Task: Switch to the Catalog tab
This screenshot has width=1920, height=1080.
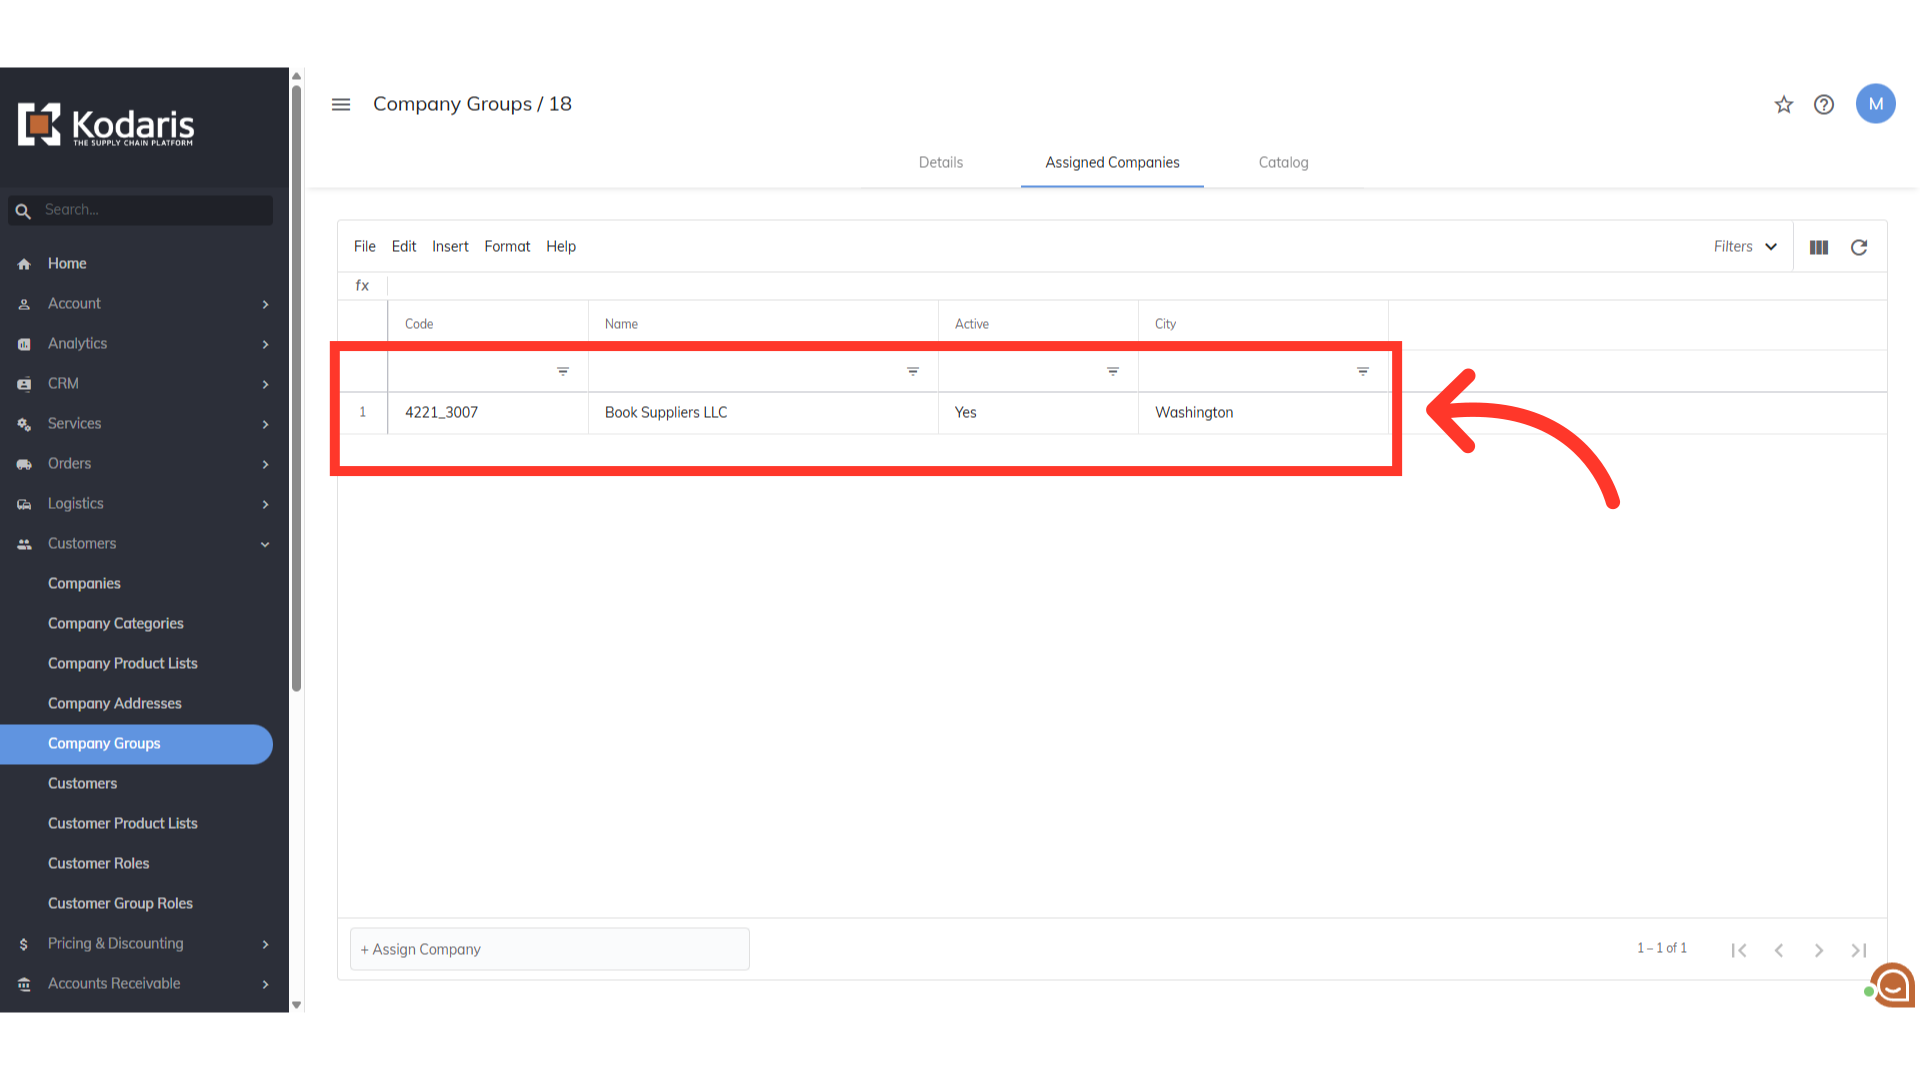Action: click(x=1283, y=162)
